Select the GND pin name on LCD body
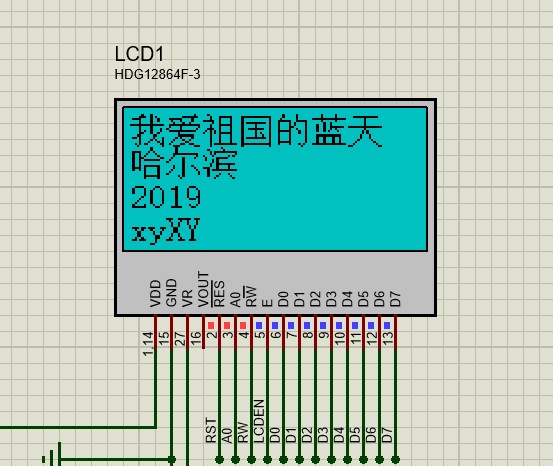553x466 pixels. pyautogui.click(x=171, y=292)
